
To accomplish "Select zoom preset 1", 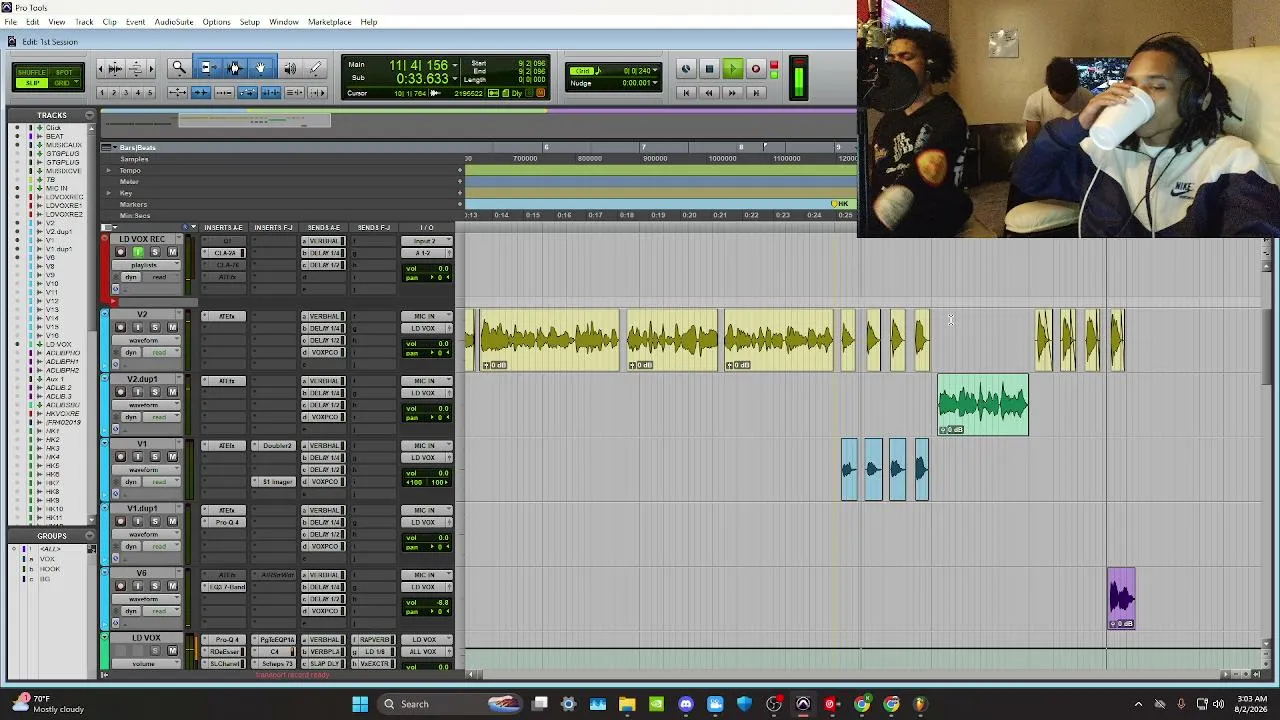I will [101, 93].
